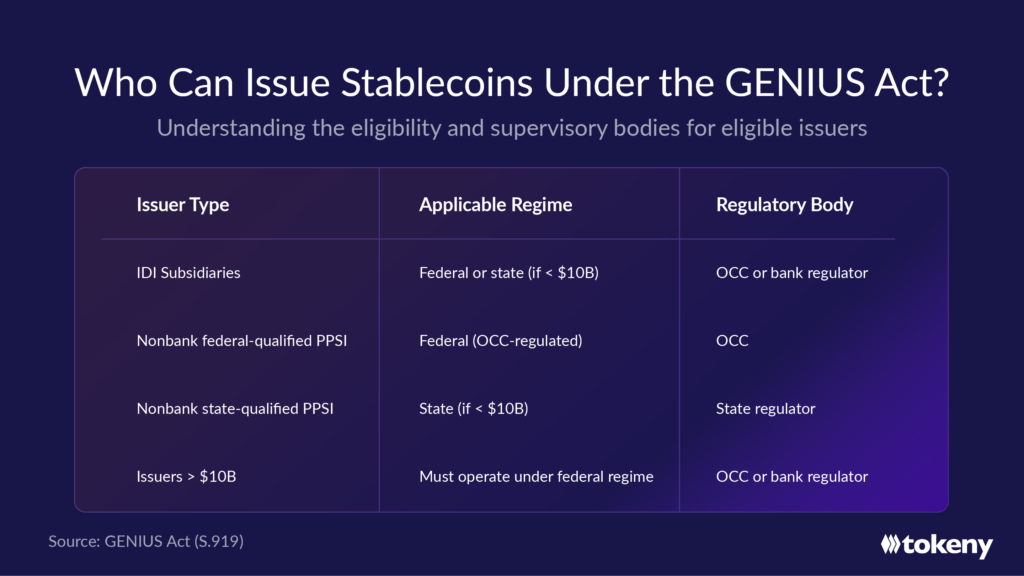This screenshot has height=576, width=1024.
Task: Select the Issuer Type column header
Action: point(183,205)
